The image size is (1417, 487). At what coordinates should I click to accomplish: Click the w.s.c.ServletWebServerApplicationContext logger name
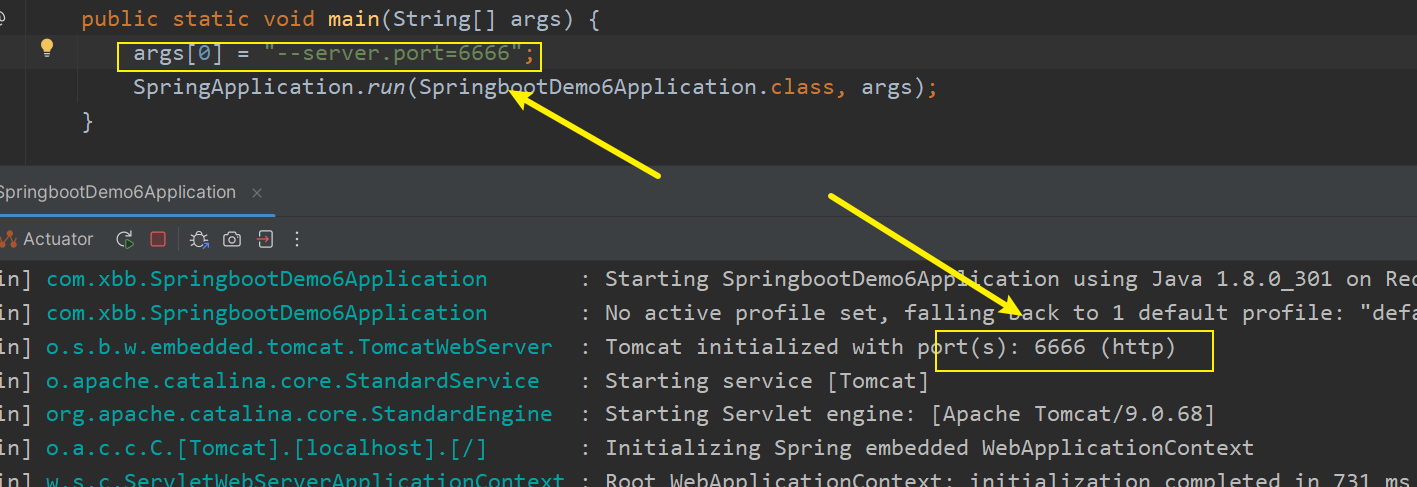pos(305,479)
